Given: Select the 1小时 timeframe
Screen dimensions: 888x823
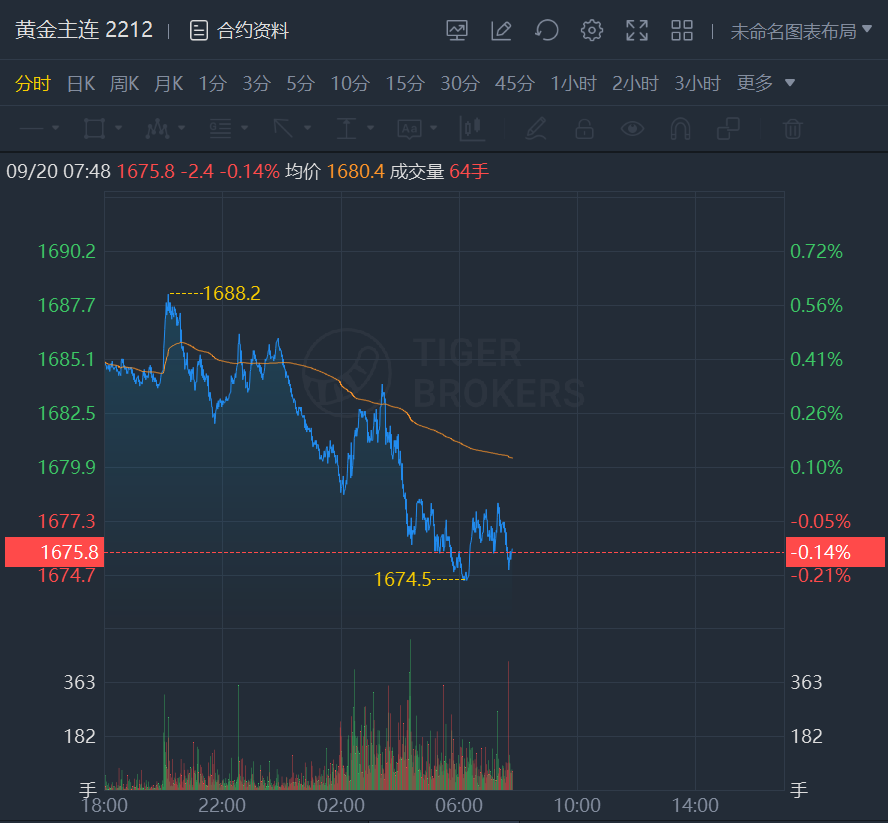Looking at the screenshot, I should click(x=574, y=83).
